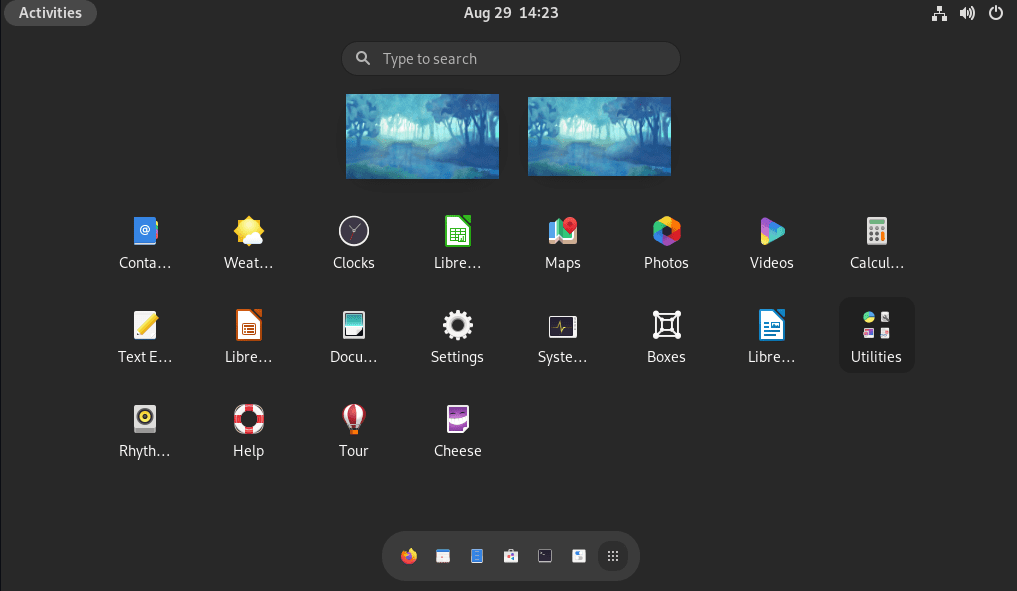The height and width of the screenshot is (591, 1017).
Task: Open Terminal from the dock
Action: (545, 556)
